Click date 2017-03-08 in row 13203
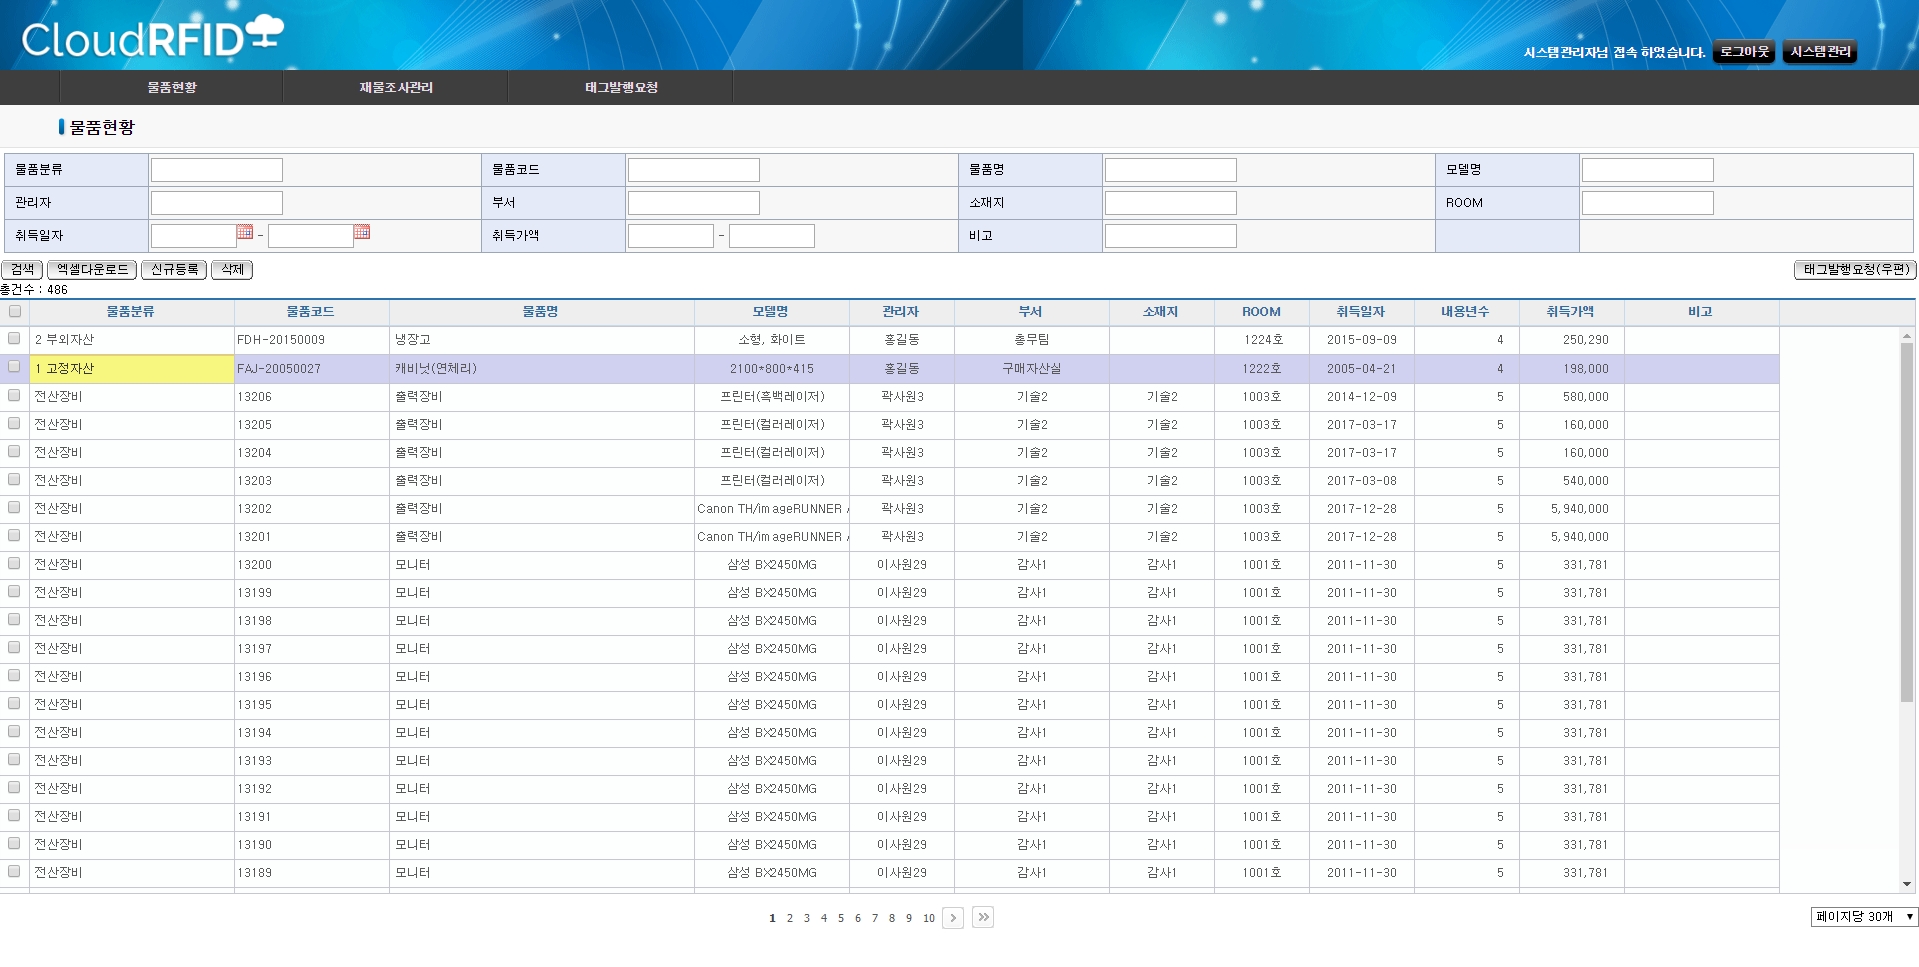The height and width of the screenshot is (967, 1919). pyautogui.click(x=1362, y=481)
